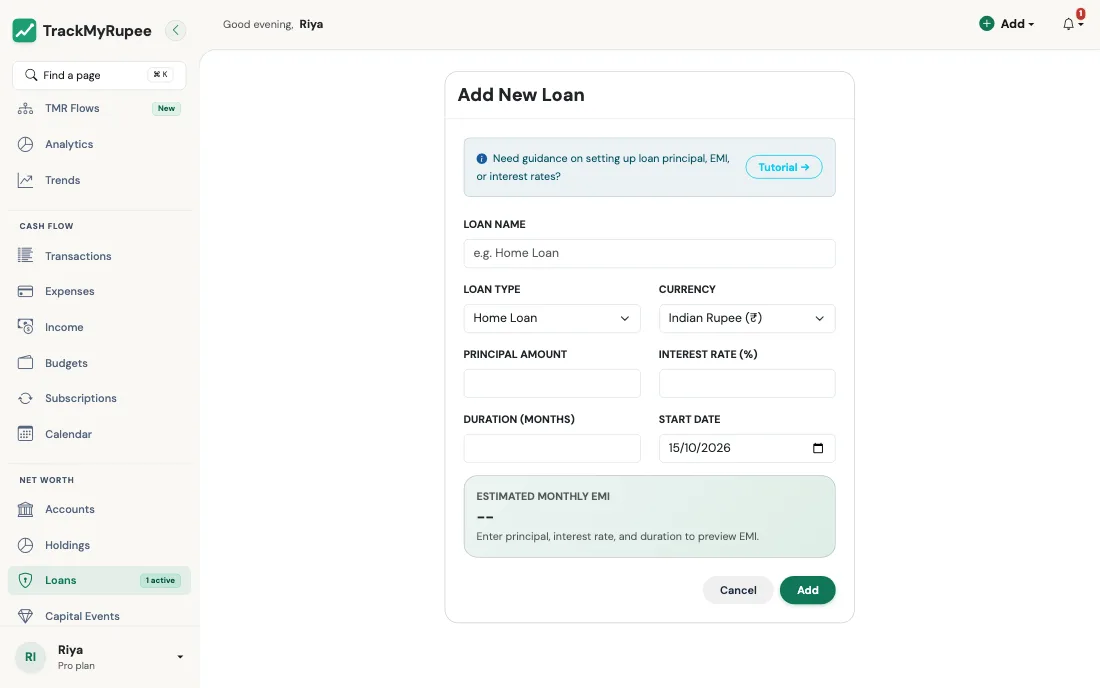The height and width of the screenshot is (688, 1100).
Task: Click the RI user avatar
Action: [x=30, y=657]
